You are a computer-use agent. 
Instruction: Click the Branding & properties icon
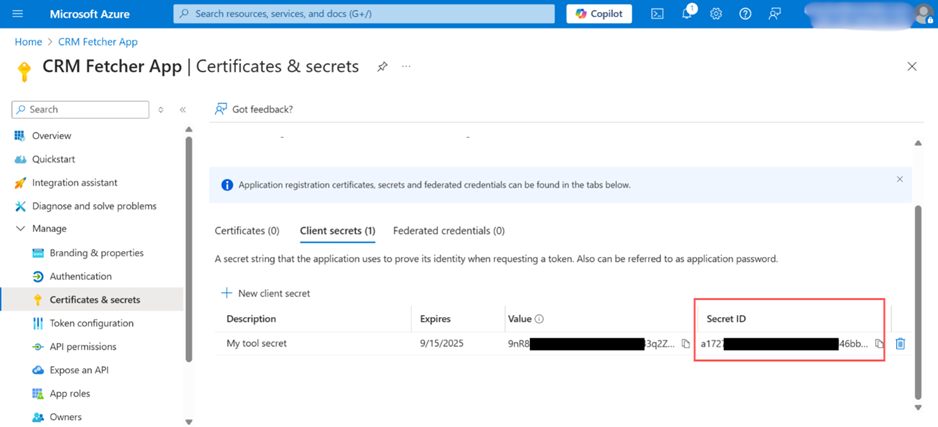point(38,253)
